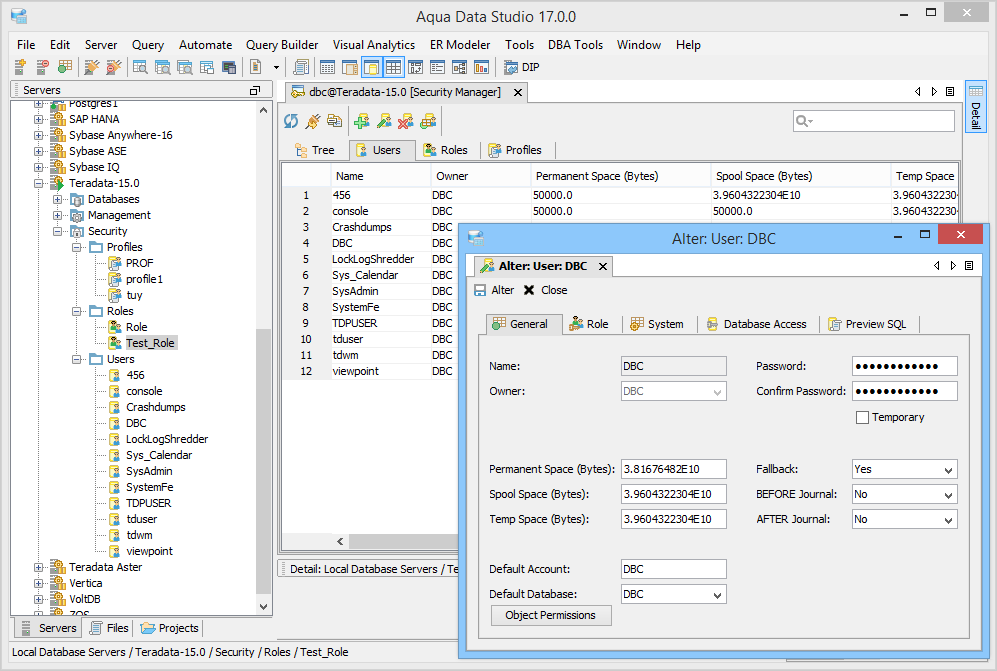The image size is (997, 671).
Task: Expand the Management node
Action: [58, 215]
